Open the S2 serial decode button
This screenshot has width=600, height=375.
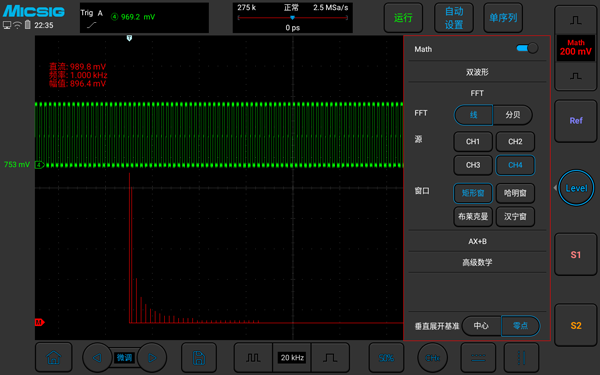click(x=576, y=325)
